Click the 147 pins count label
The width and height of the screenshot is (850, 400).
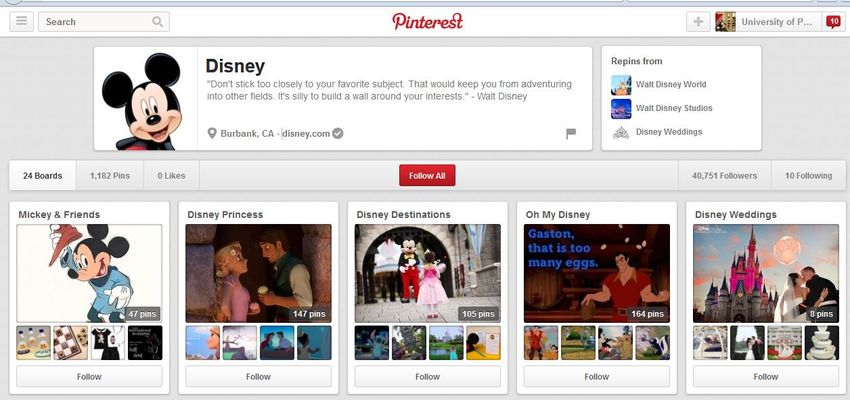(x=309, y=314)
